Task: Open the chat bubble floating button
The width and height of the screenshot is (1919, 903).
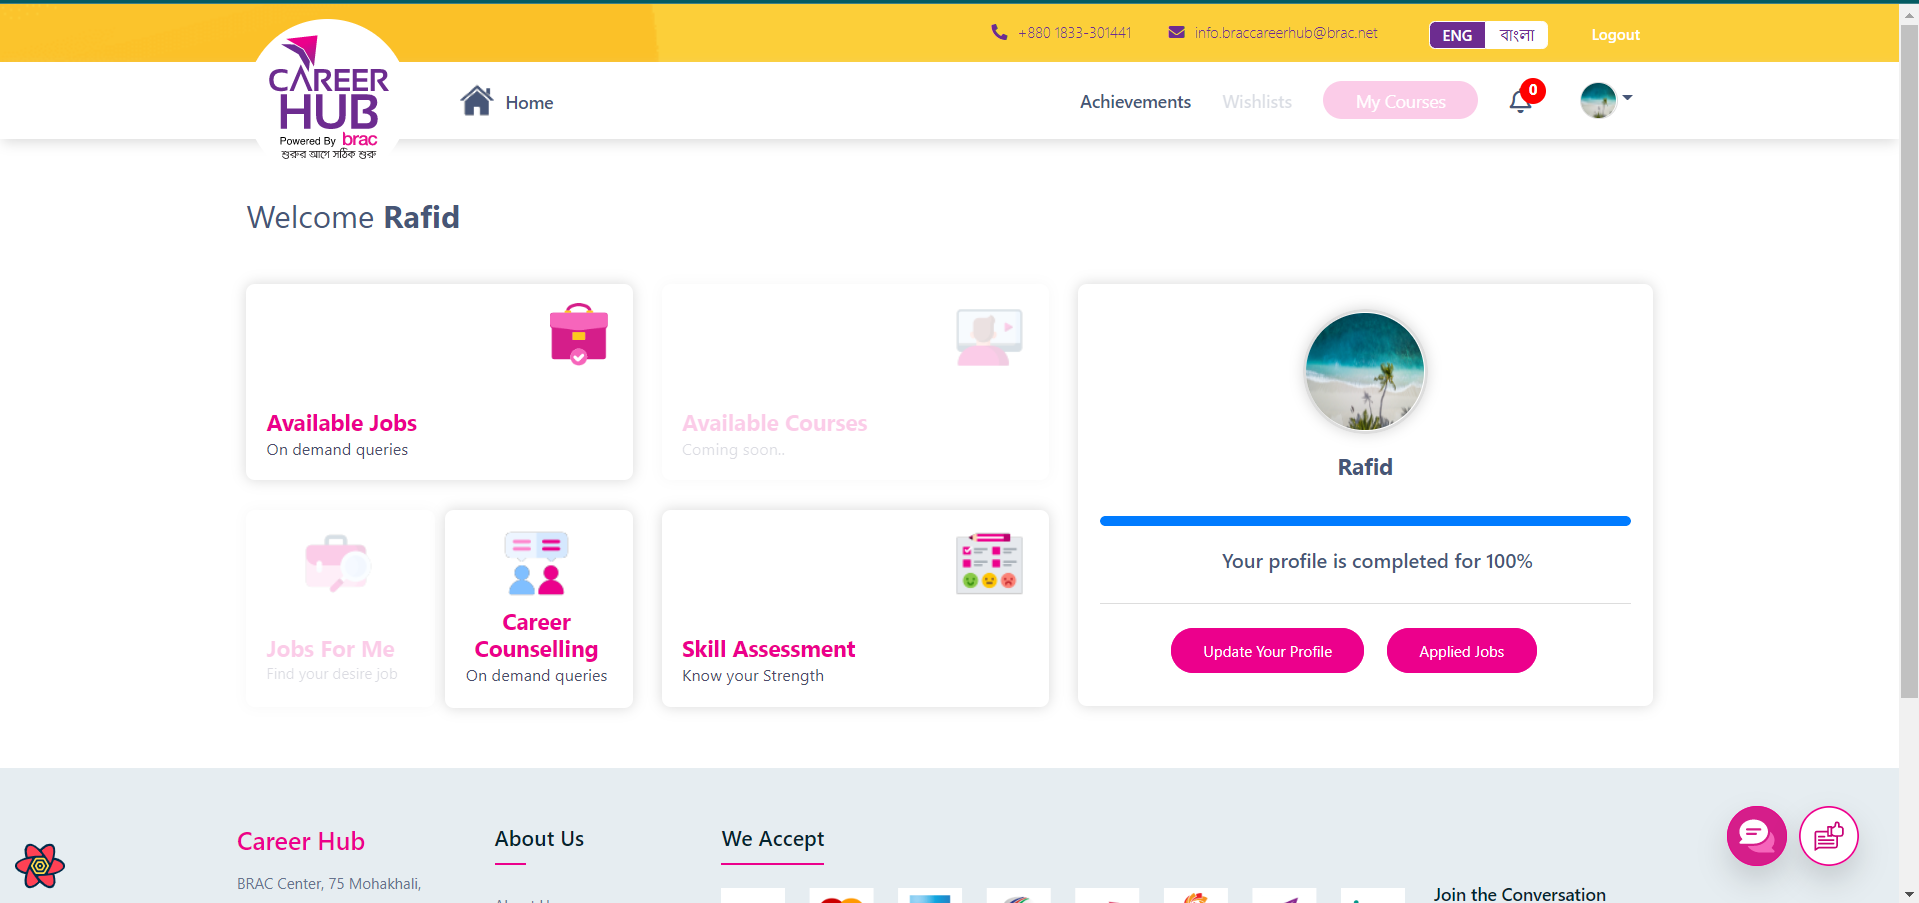Action: pyautogui.click(x=1756, y=835)
